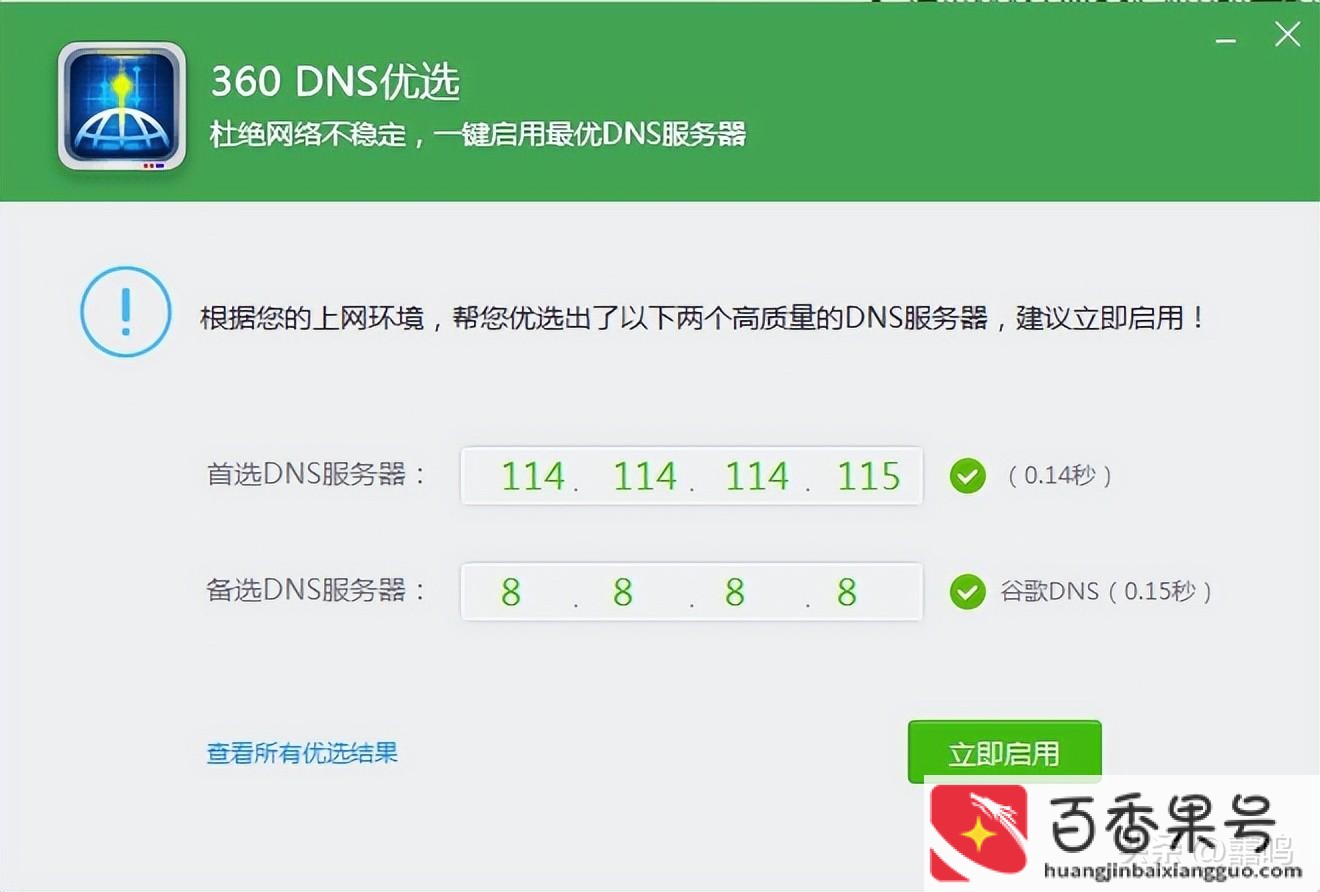Click the 首选DNS服务器 address field

point(691,476)
